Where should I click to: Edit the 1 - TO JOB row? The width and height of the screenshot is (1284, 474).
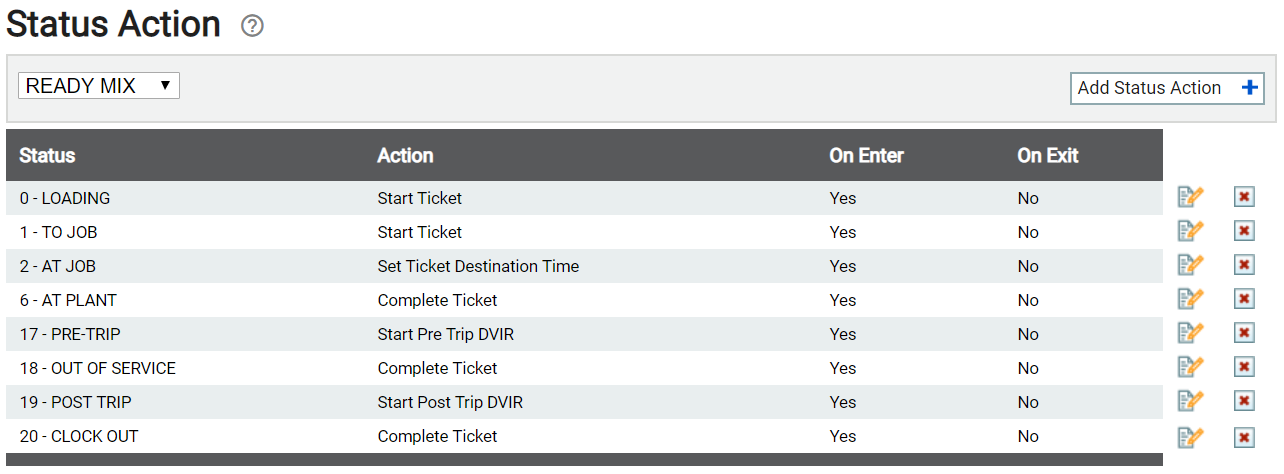point(1190,232)
